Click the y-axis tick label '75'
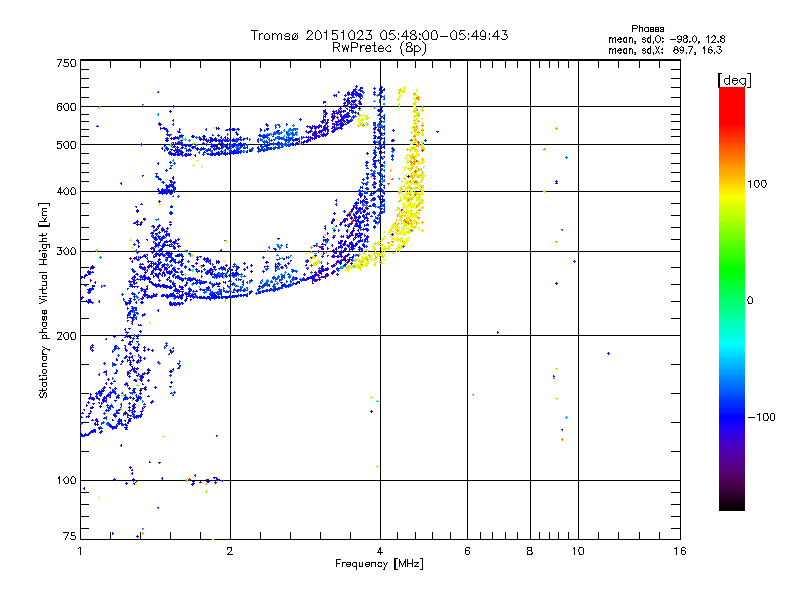This screenshot has height=600, width=800. point(70,536)
